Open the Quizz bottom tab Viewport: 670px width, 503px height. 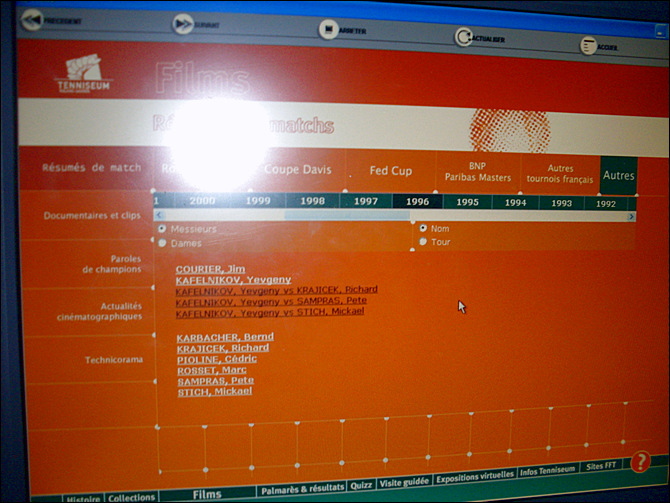pos(361,485)
